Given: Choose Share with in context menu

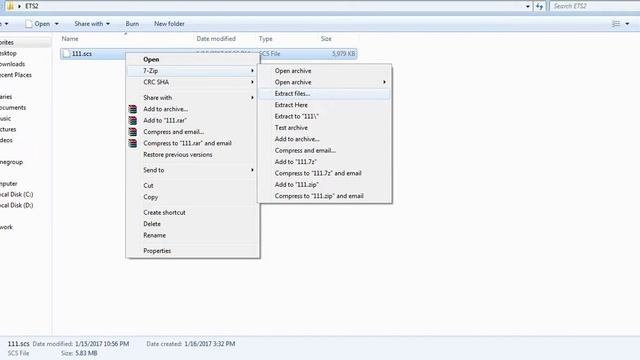Looking at the screenshot, I should coord(193,98).
